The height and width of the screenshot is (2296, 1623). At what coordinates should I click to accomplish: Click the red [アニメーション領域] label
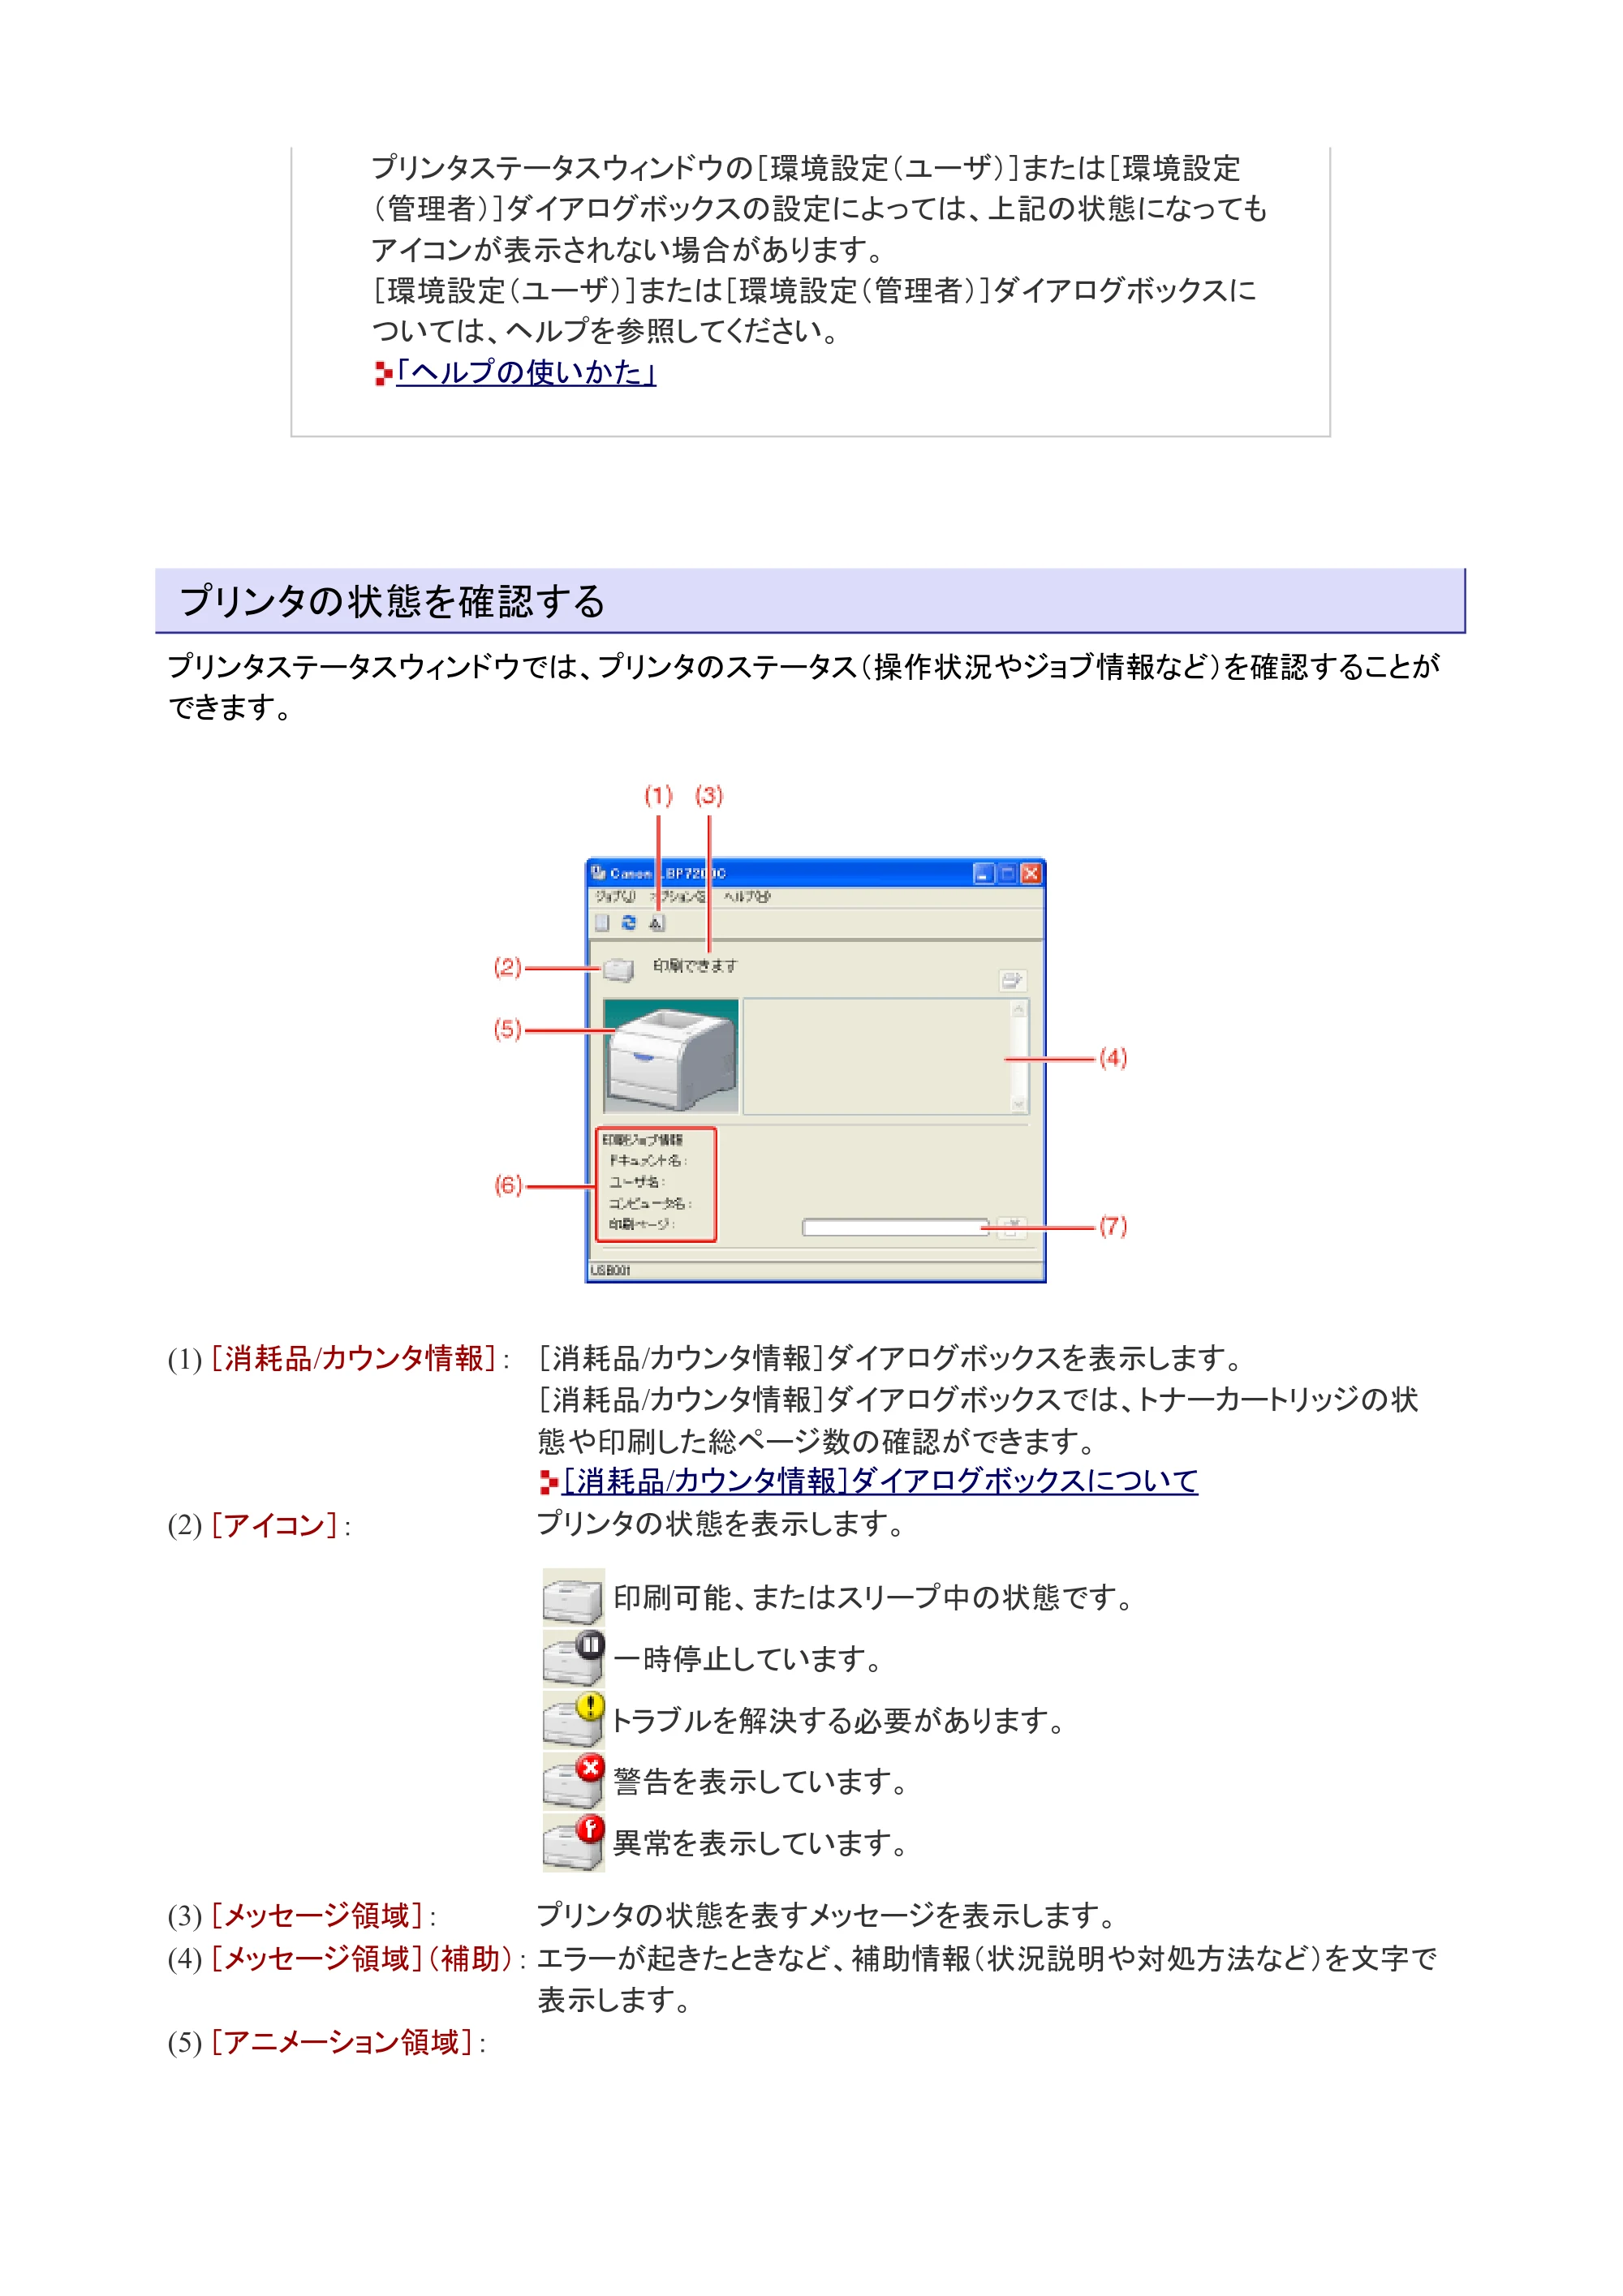pyautogui.click(x=342, y=2042)
